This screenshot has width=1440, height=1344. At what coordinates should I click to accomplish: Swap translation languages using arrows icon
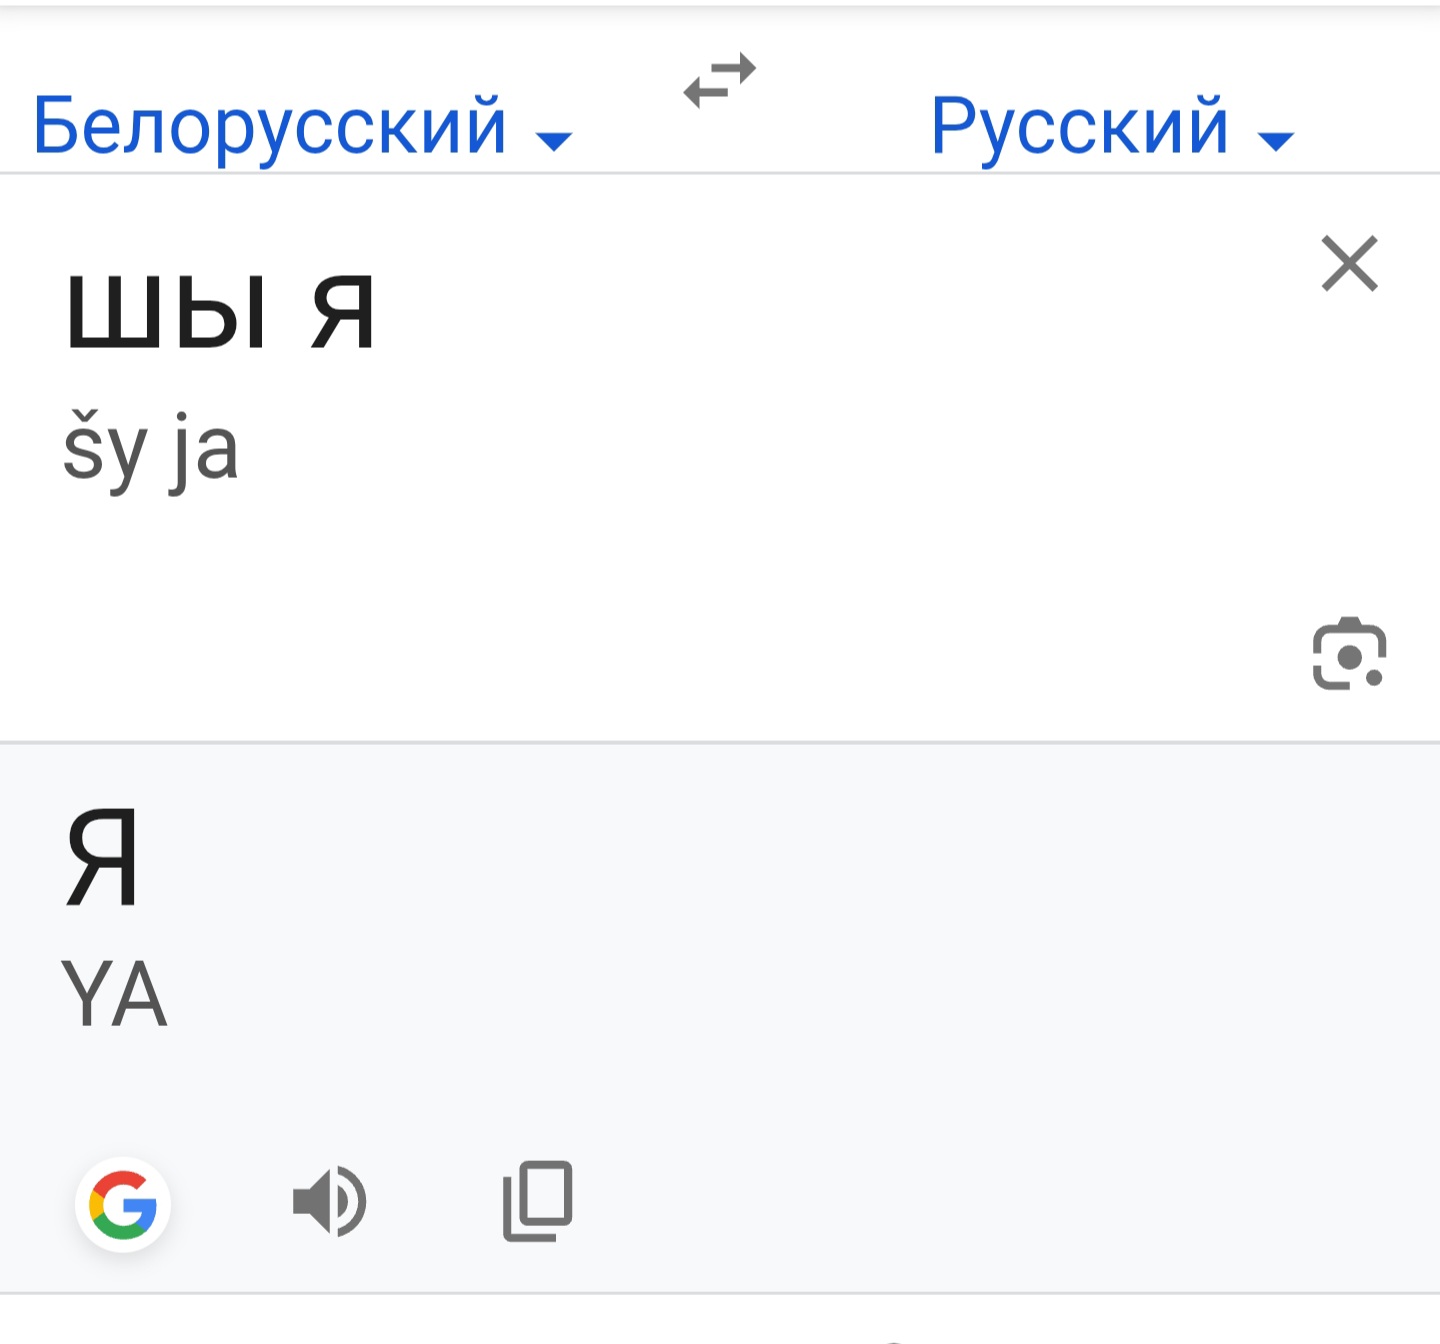717,82
